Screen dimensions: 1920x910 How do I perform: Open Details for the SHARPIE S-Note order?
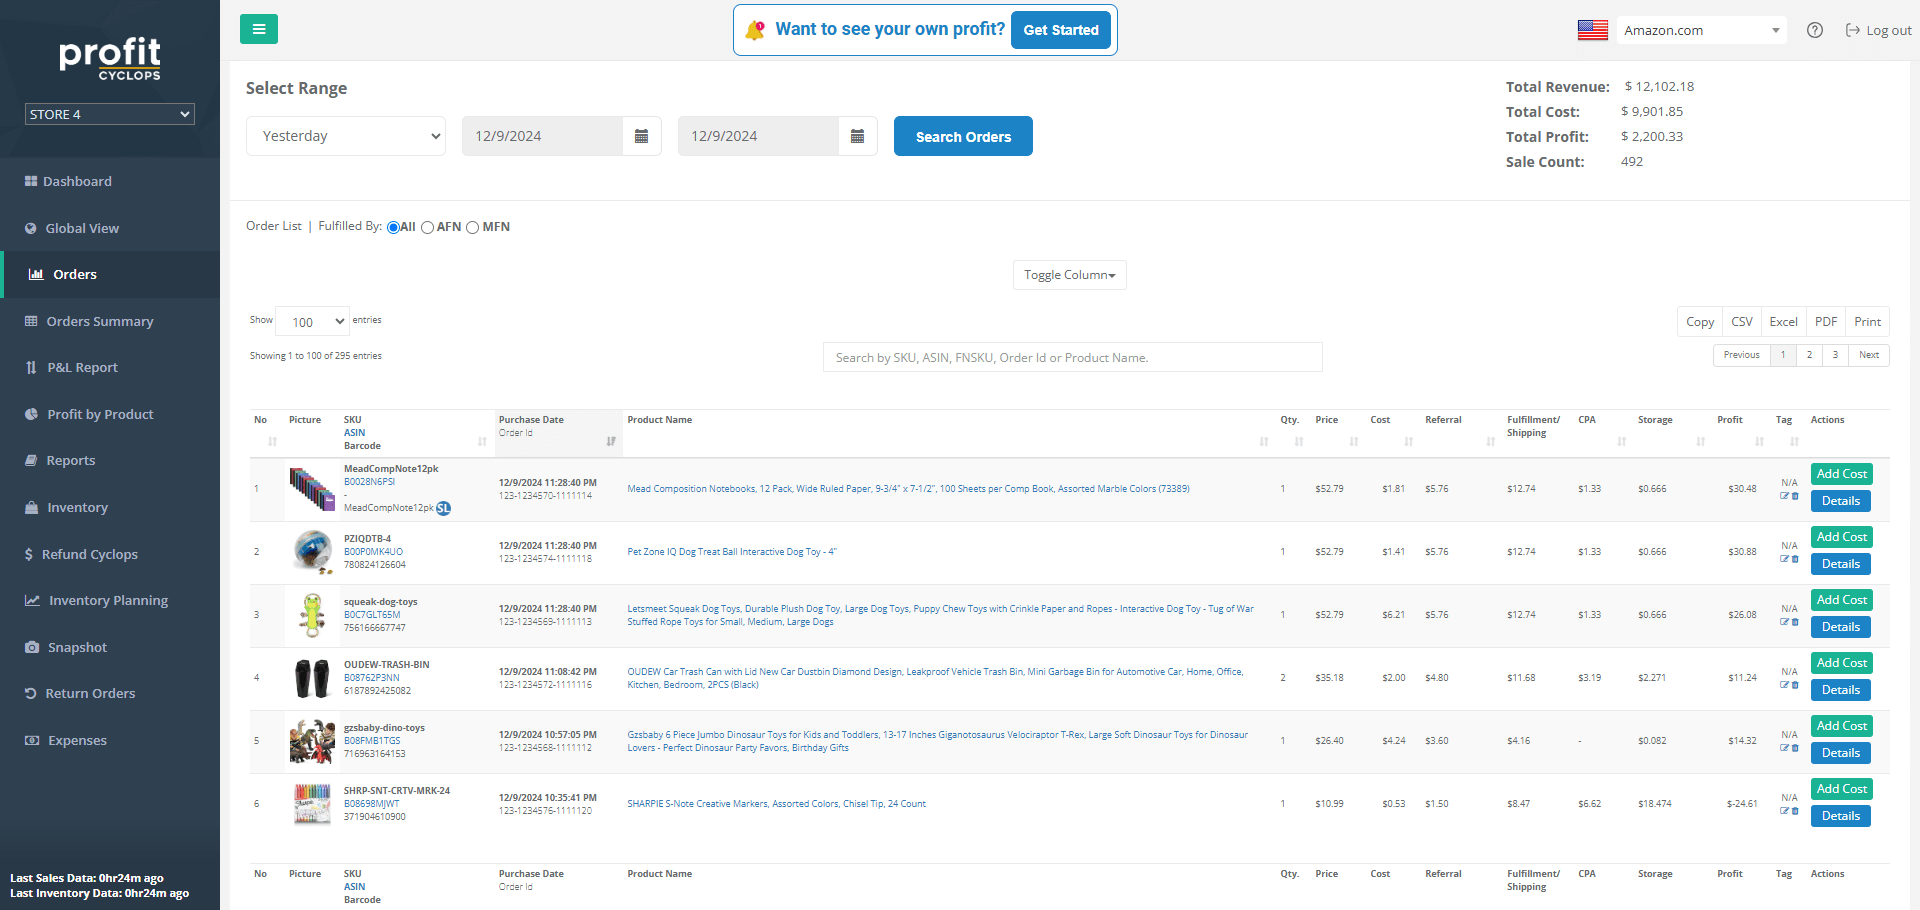(x=1841, y=816)
